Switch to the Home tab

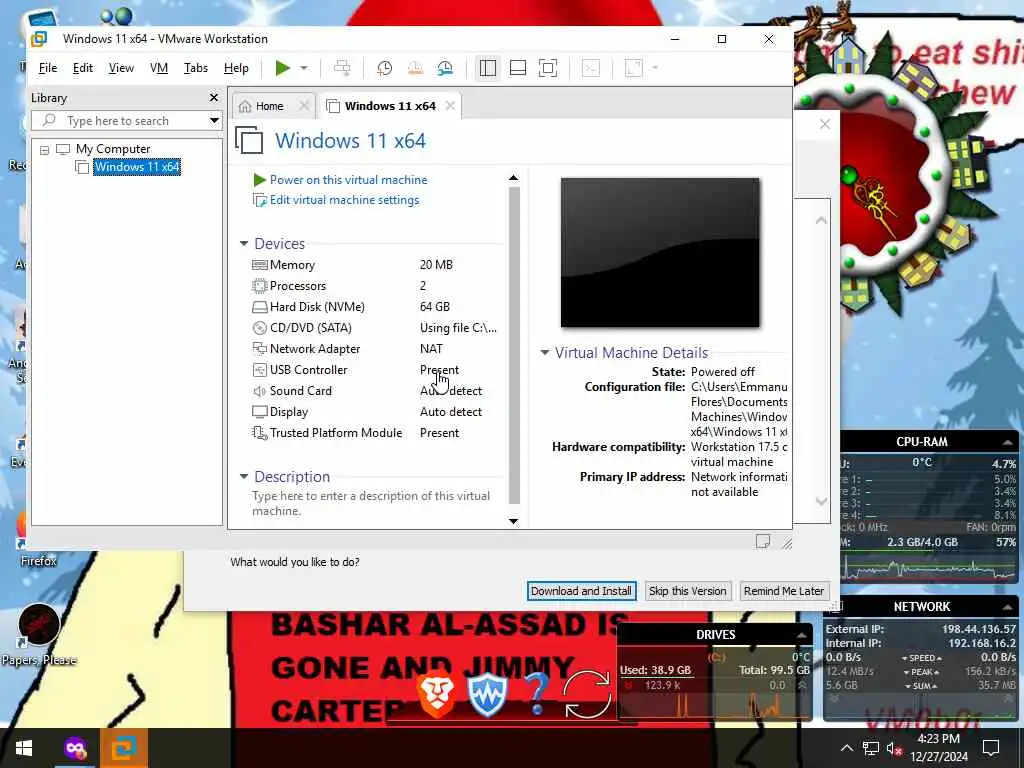pyautogui.click(x=269, y=106)
